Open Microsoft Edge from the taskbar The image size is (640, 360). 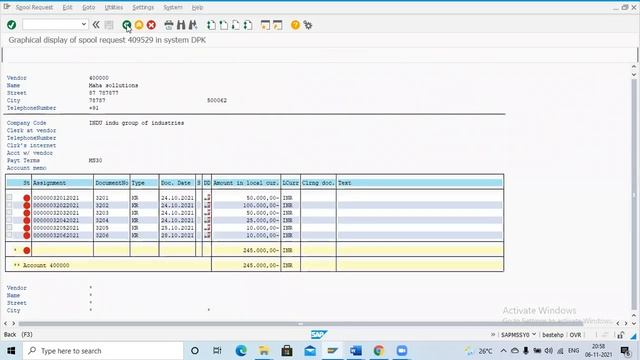coord(241,351)
